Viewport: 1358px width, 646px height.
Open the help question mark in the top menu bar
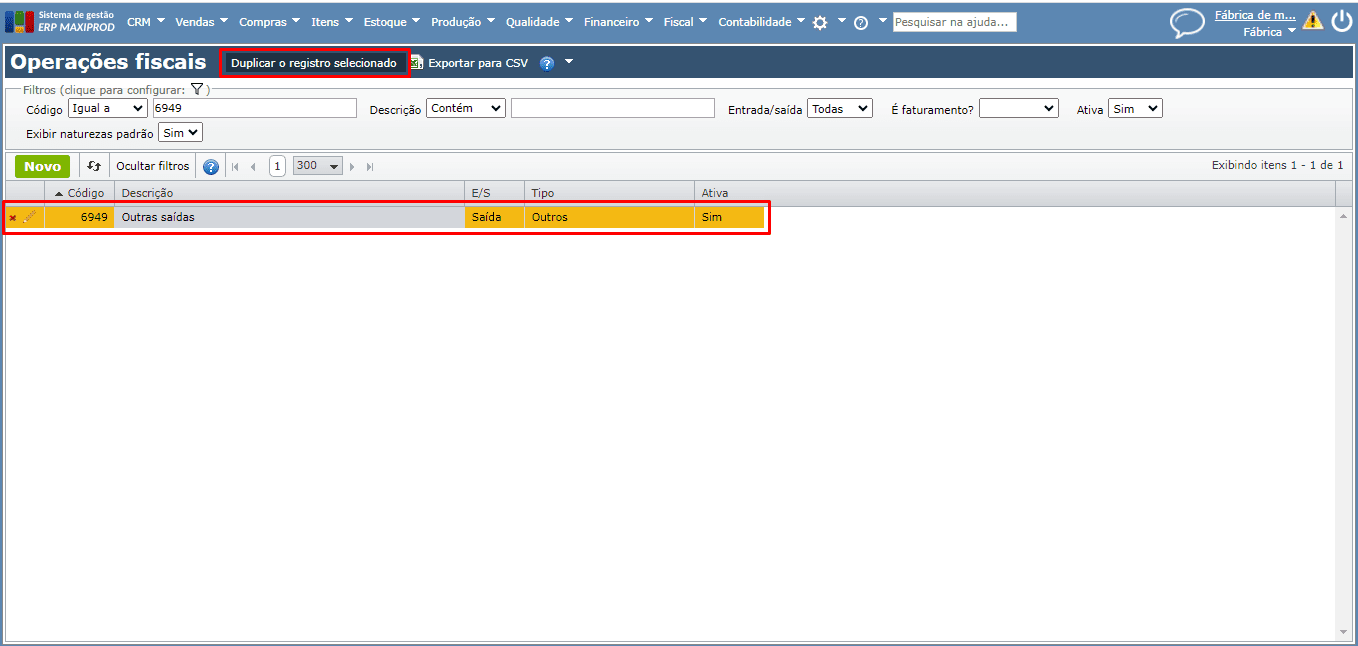click(x=861, y=22)
